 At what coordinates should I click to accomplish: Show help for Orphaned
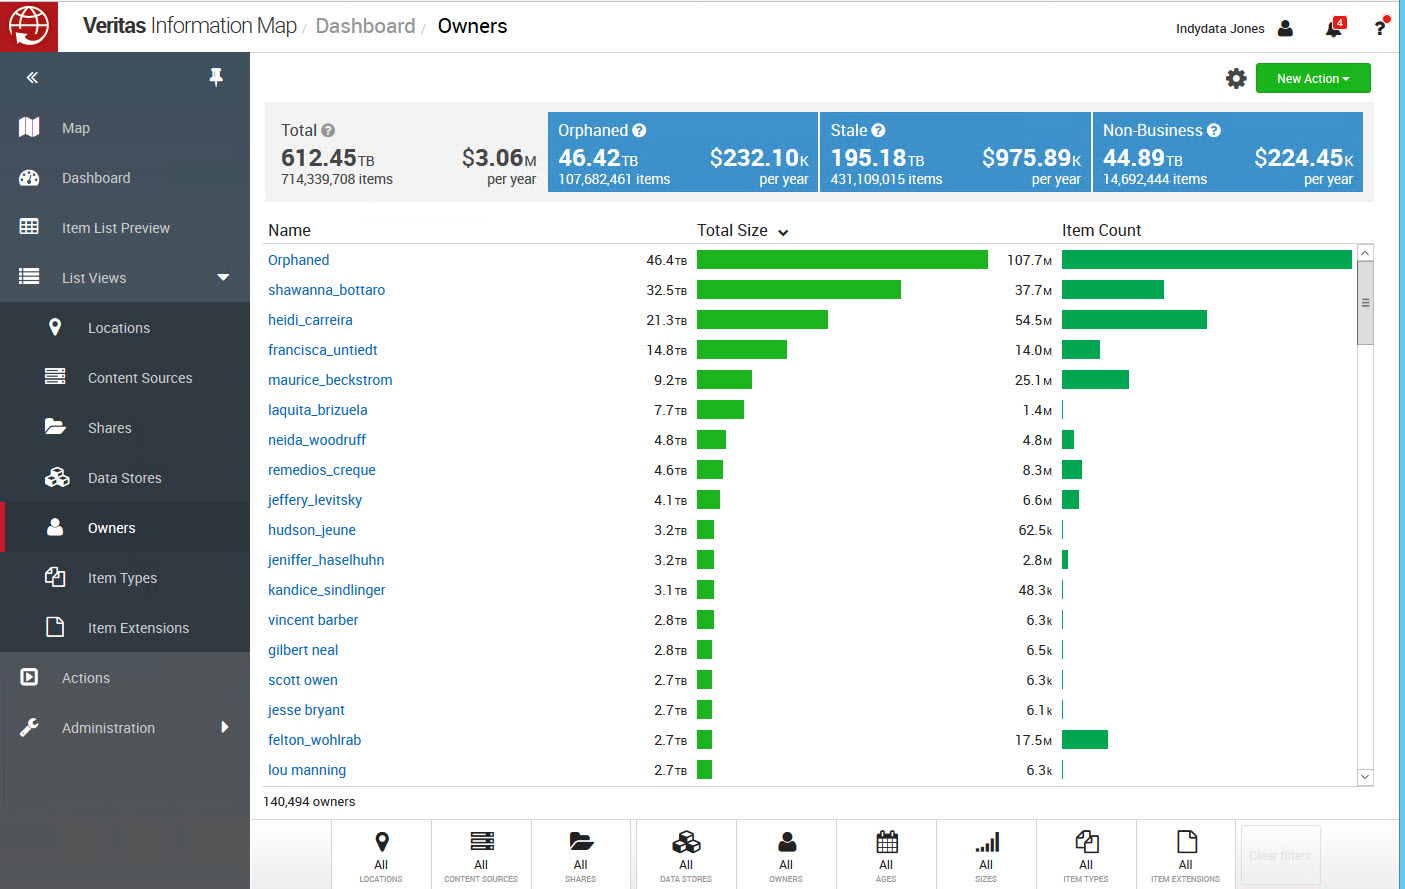point(639,130)
